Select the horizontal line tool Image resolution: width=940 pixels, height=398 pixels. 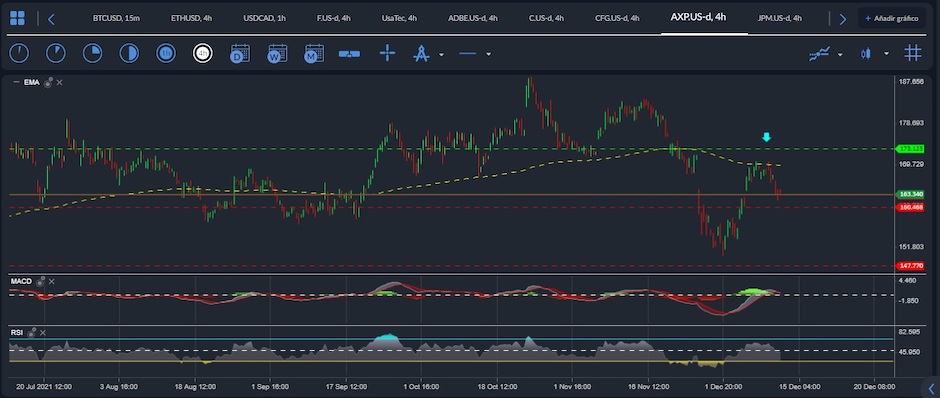click(x=468, y=54)
